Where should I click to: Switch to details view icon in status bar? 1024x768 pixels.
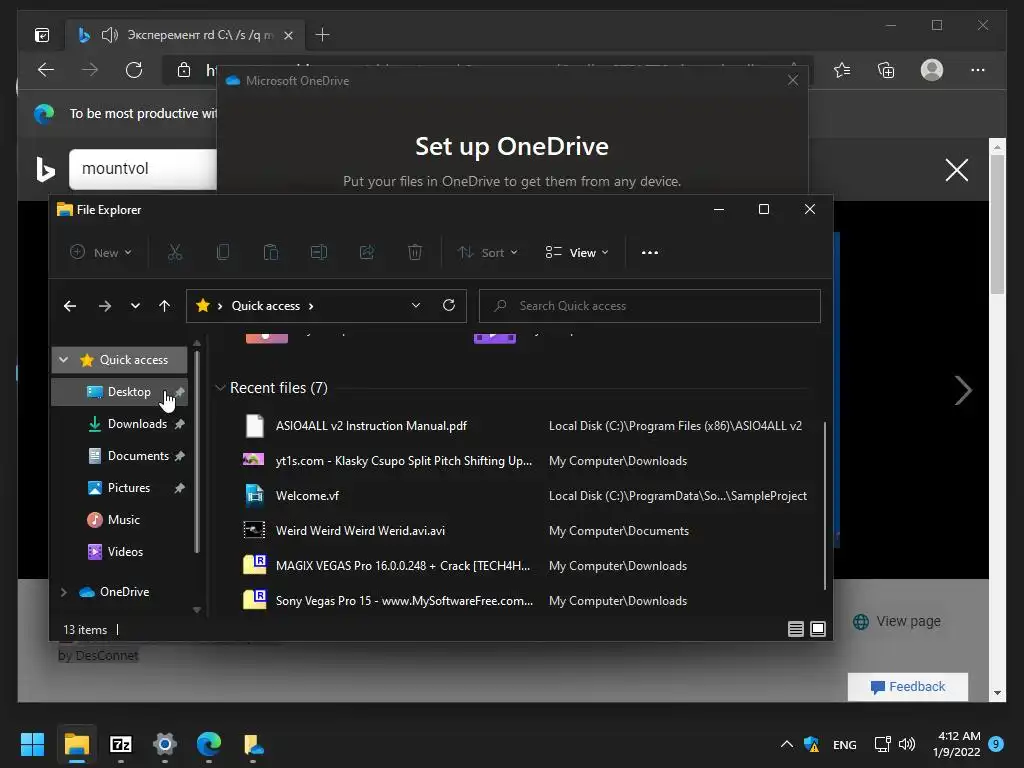(x=795, y=629)
